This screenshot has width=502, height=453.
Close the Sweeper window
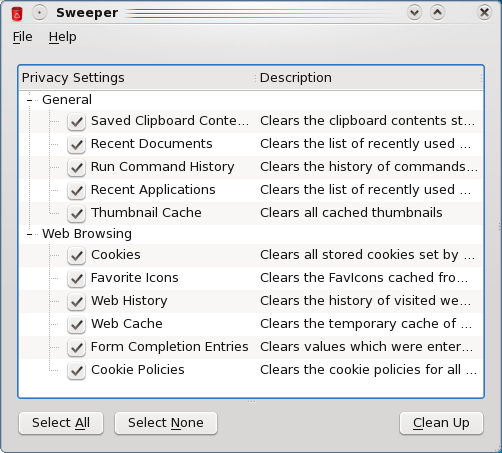pyautogui.click(x=484, y=13)
